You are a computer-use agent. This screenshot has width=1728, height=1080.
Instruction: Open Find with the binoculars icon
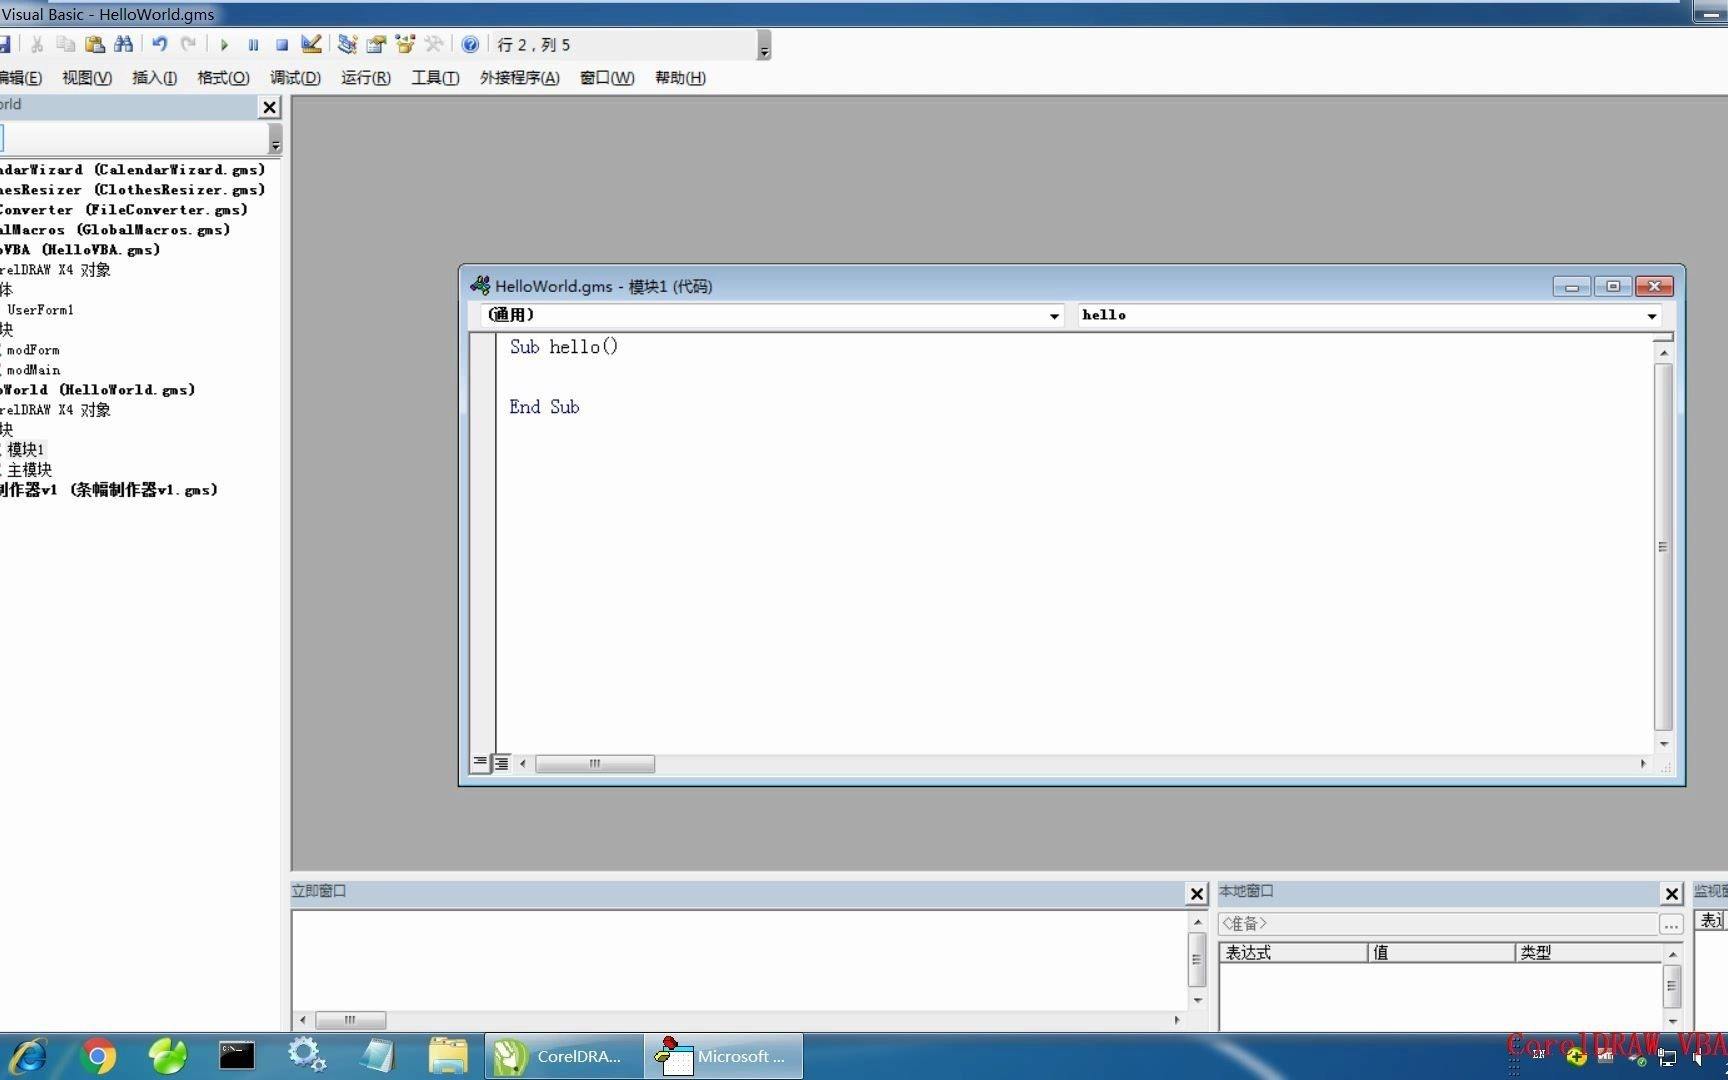point(124,44)
